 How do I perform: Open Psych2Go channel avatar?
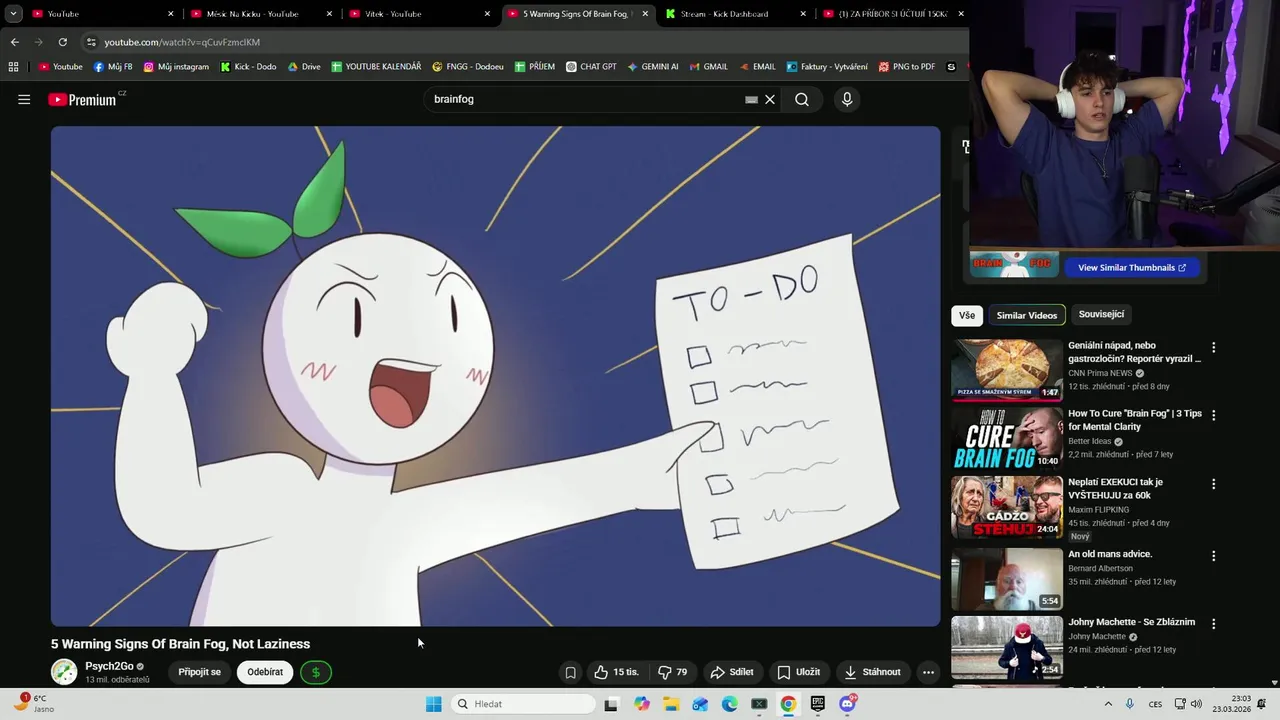tap(64, 672)
